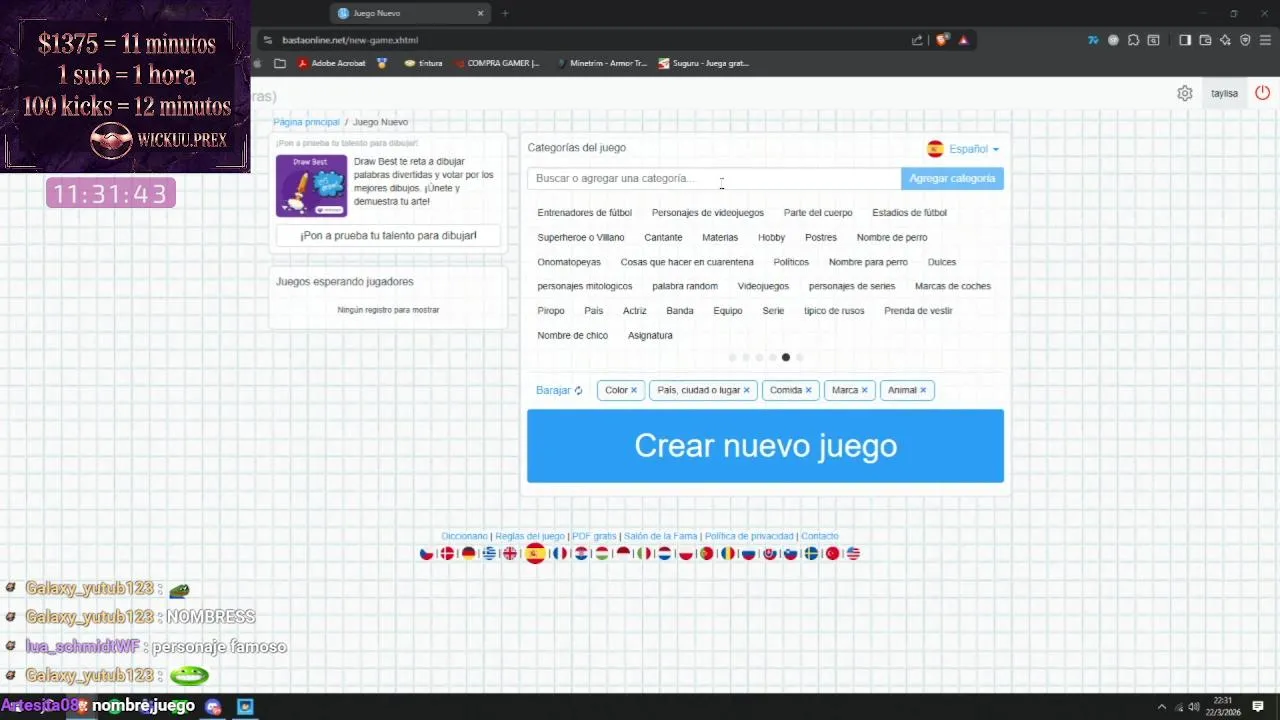The width and height of the screenshot is (1280, 720).
Task: Open the settings gear icon
Action: coord(1184,93)
